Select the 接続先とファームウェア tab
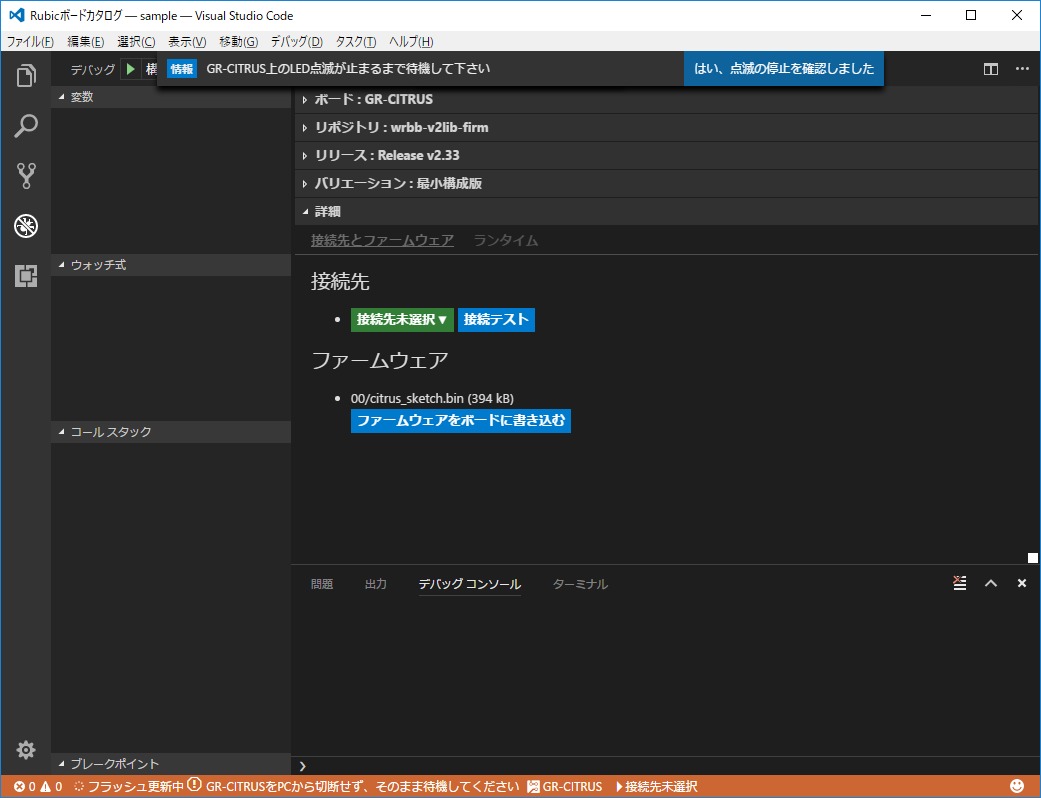This screenshot has width=1041, height=798. pyautogui.click(x=382, y=240)
